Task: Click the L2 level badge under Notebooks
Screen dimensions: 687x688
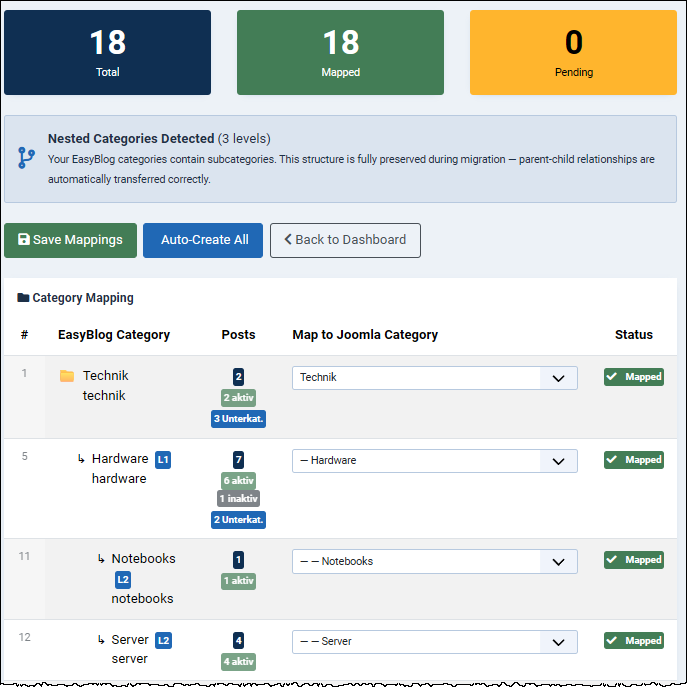Action: pyautogui.click(x=123, y=580)
